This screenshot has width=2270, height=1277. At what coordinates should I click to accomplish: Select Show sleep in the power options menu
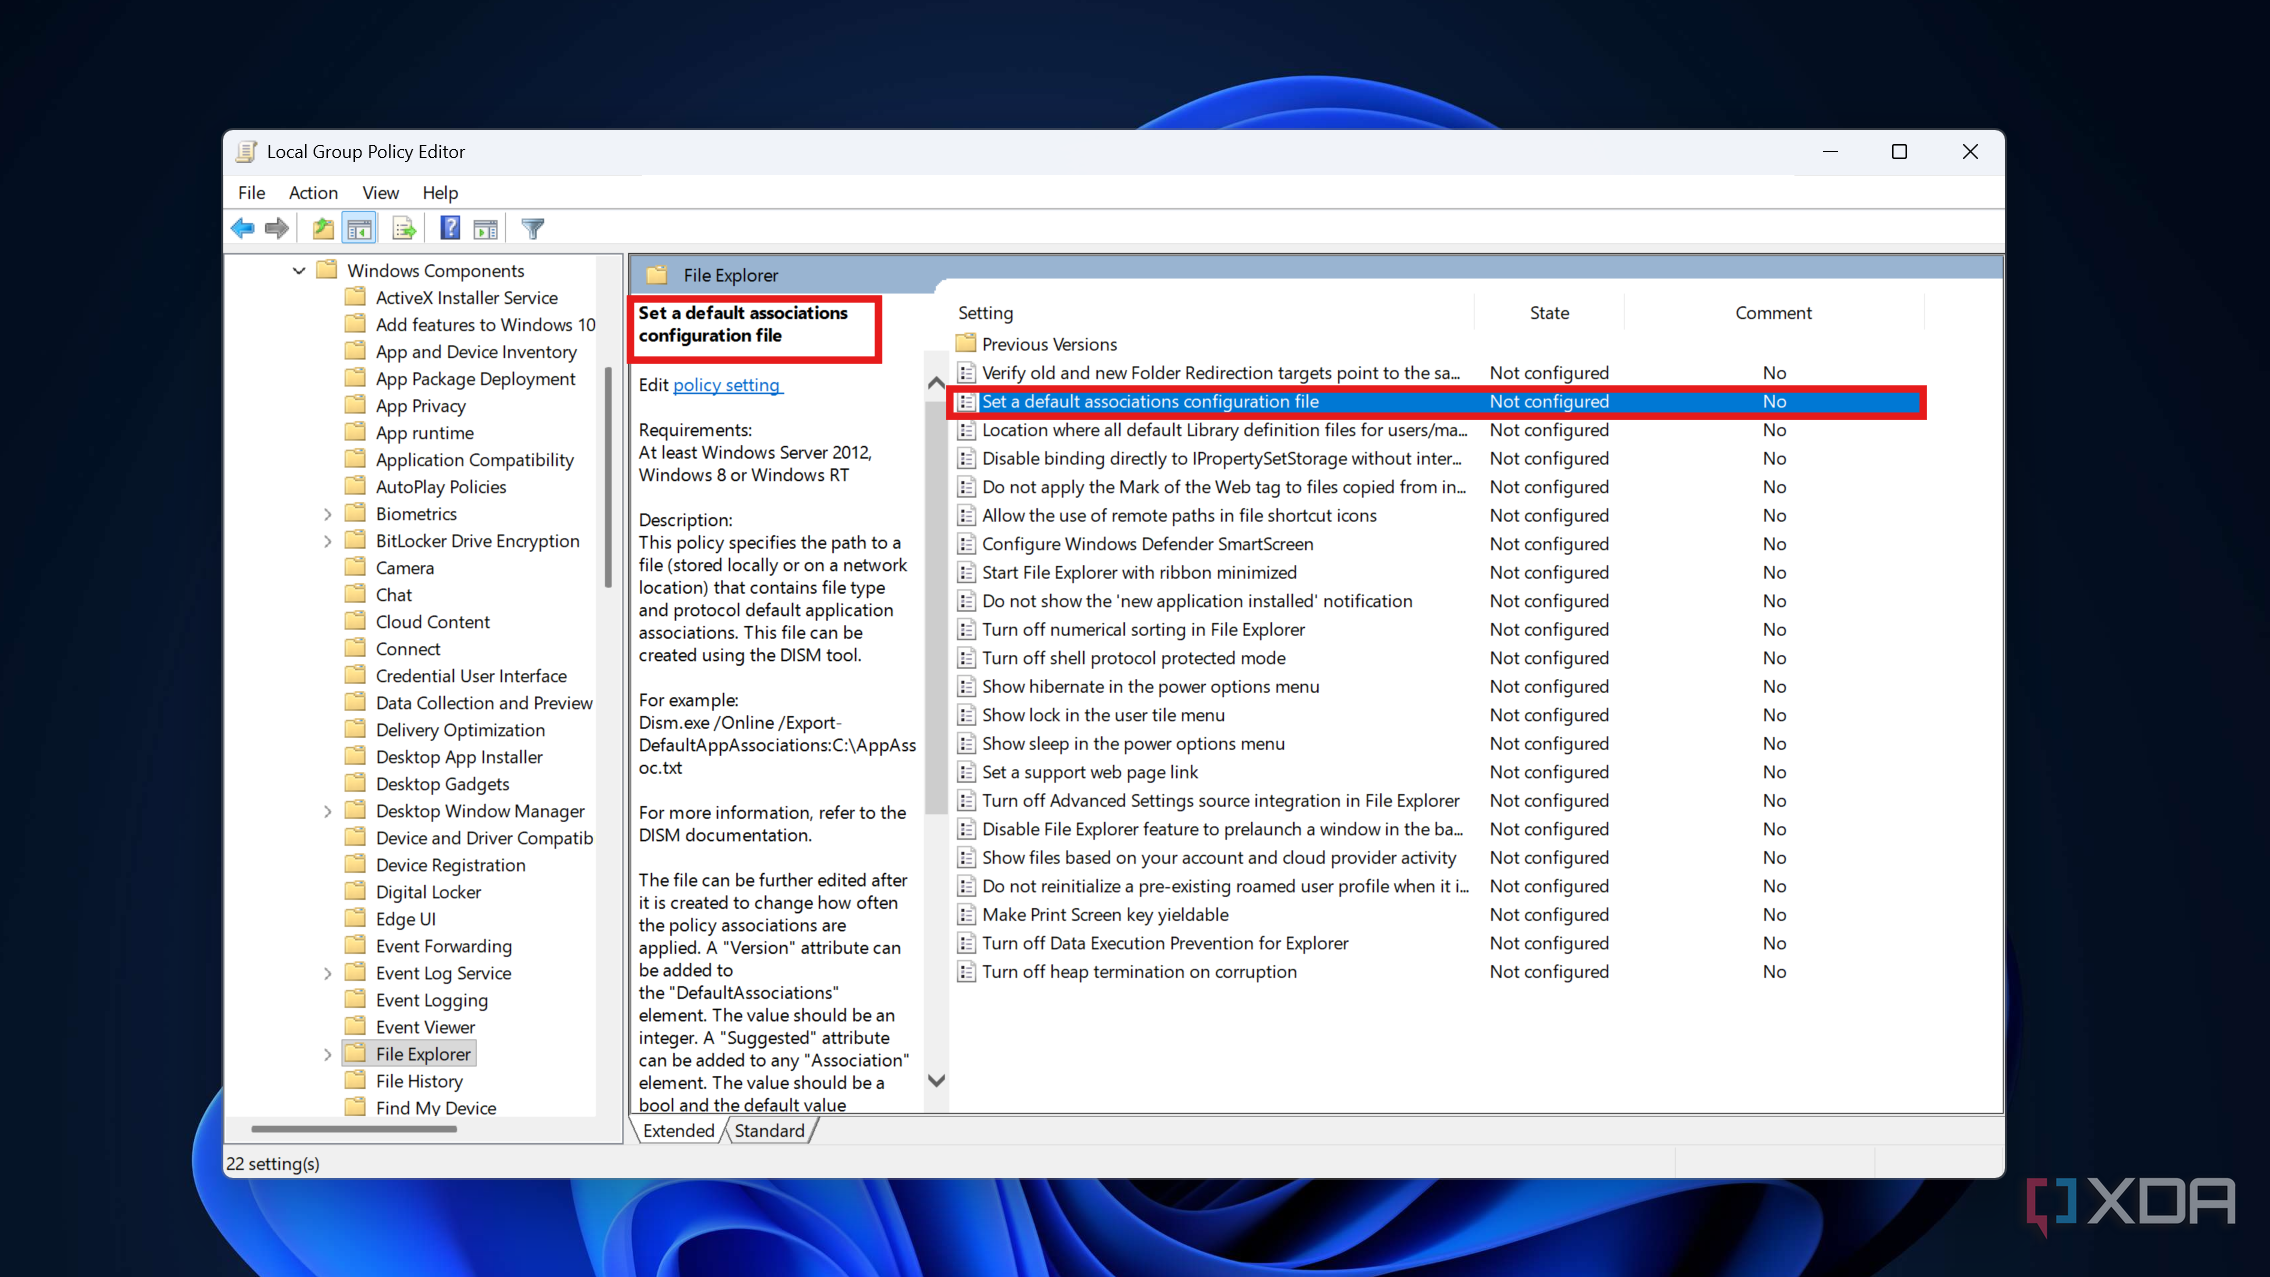1133,743
